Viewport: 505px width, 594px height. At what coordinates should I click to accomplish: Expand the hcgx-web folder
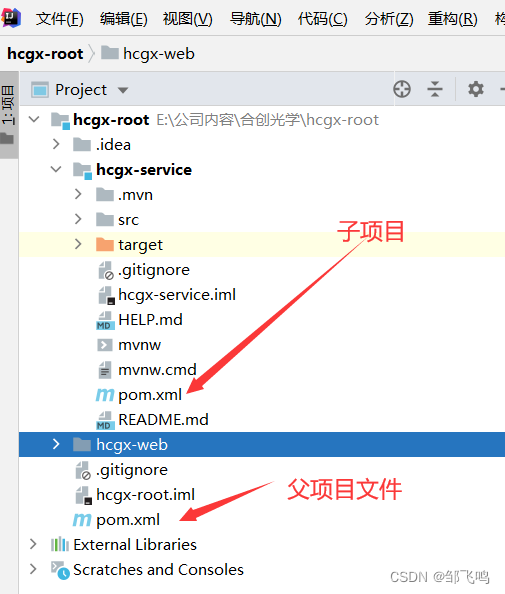[56, 444]
